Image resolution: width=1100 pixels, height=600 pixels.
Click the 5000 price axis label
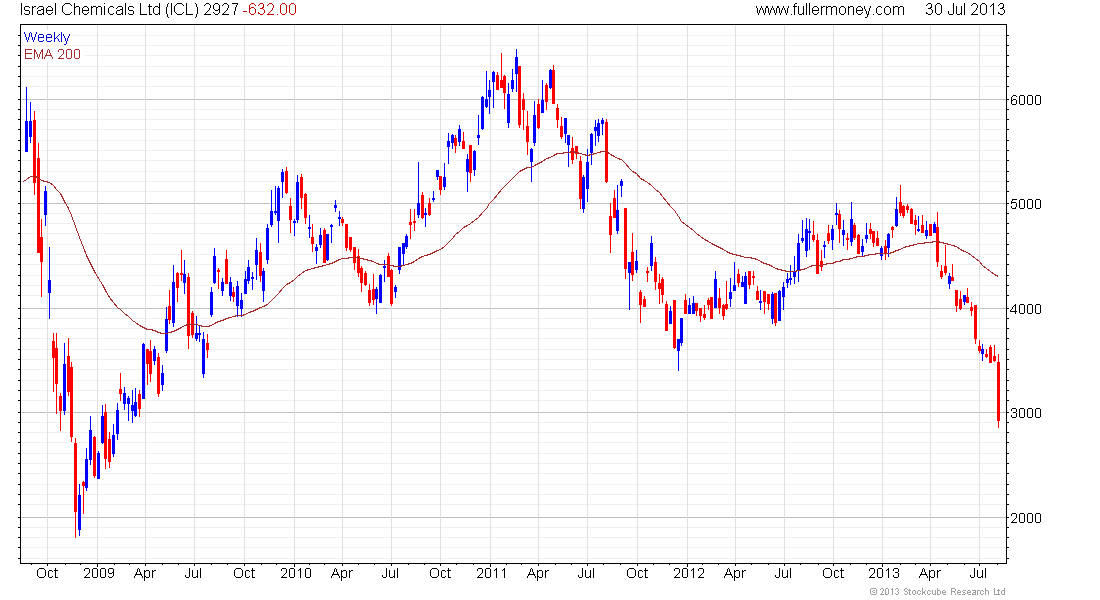1026,204
